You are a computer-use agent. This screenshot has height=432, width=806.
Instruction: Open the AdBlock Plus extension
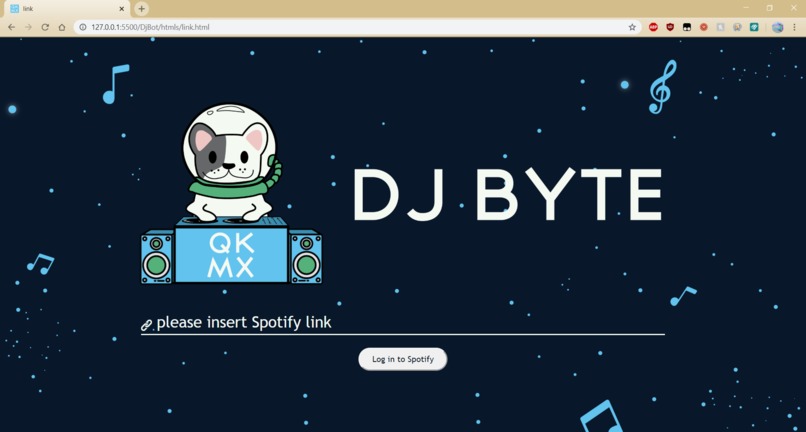pyautogui.click(x=653, y=27)
